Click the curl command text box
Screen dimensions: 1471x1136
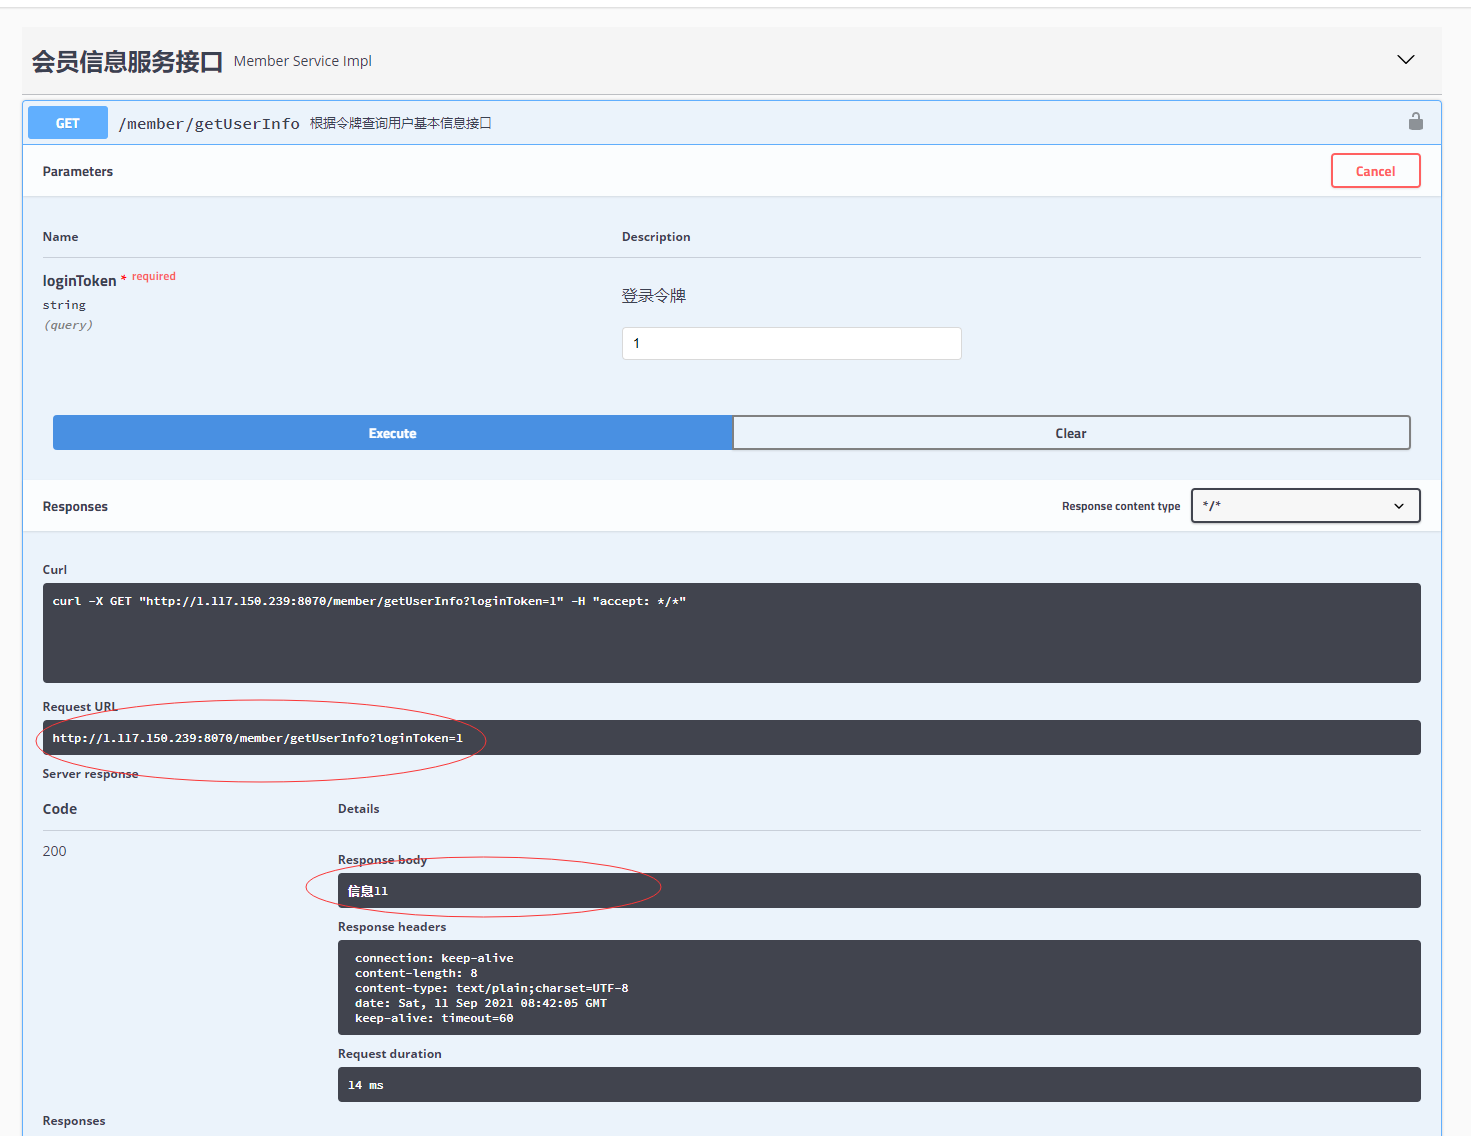731,633
